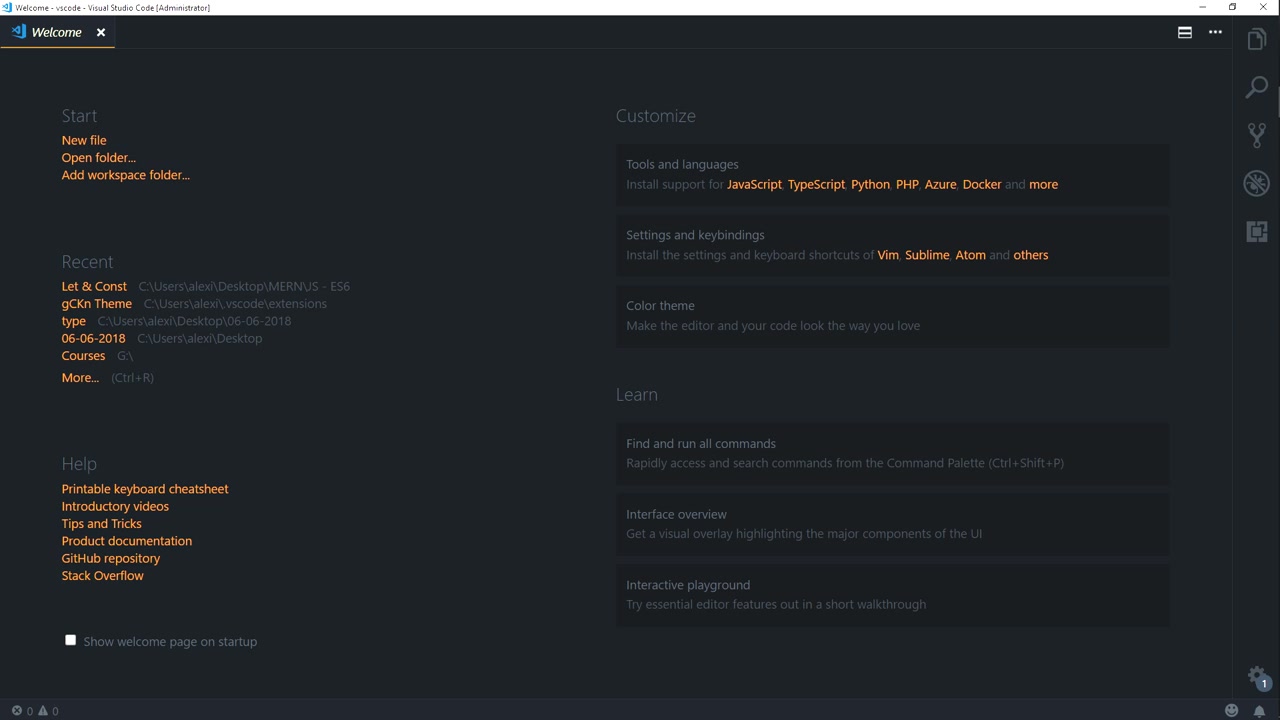The image size is (1280, 720).
Task: Select the Welcome tab
Action: 57,32
